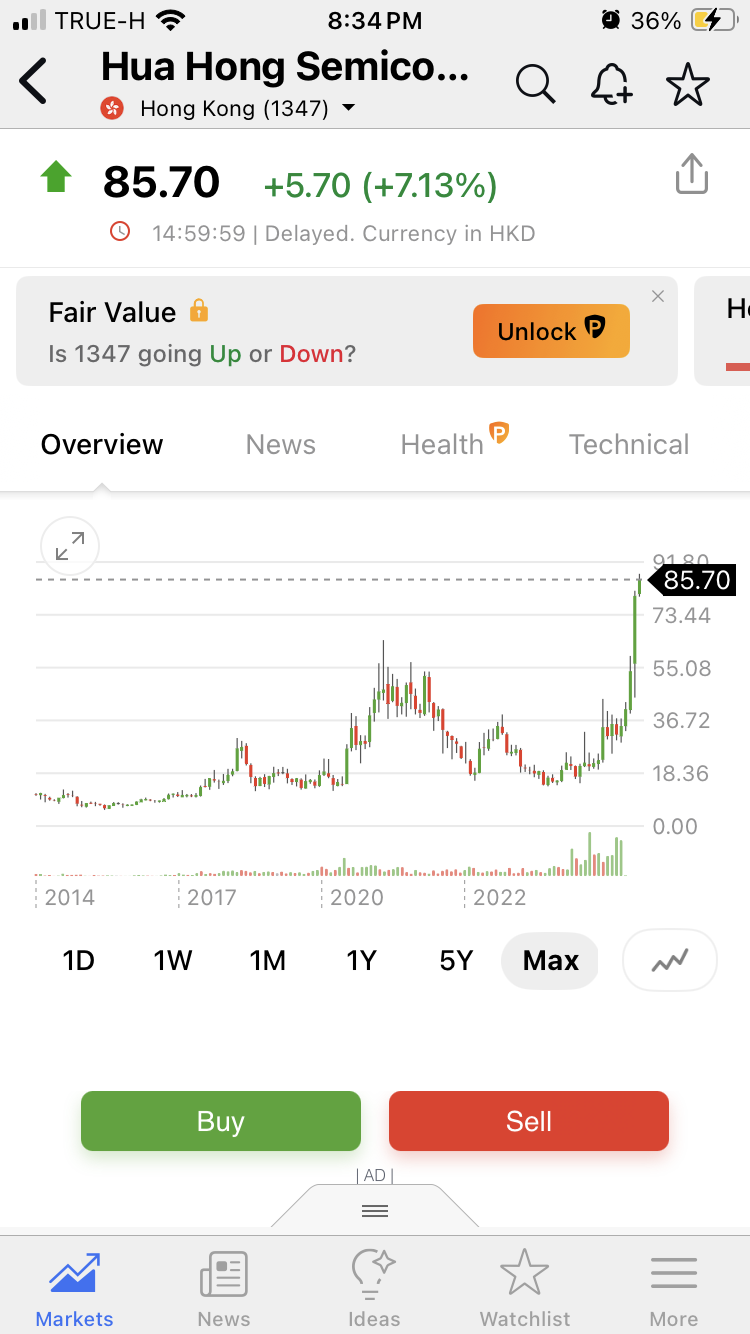Open Markets in bottom navigation
This screenshot has width=750, height=1334.
click(75, 1289)
